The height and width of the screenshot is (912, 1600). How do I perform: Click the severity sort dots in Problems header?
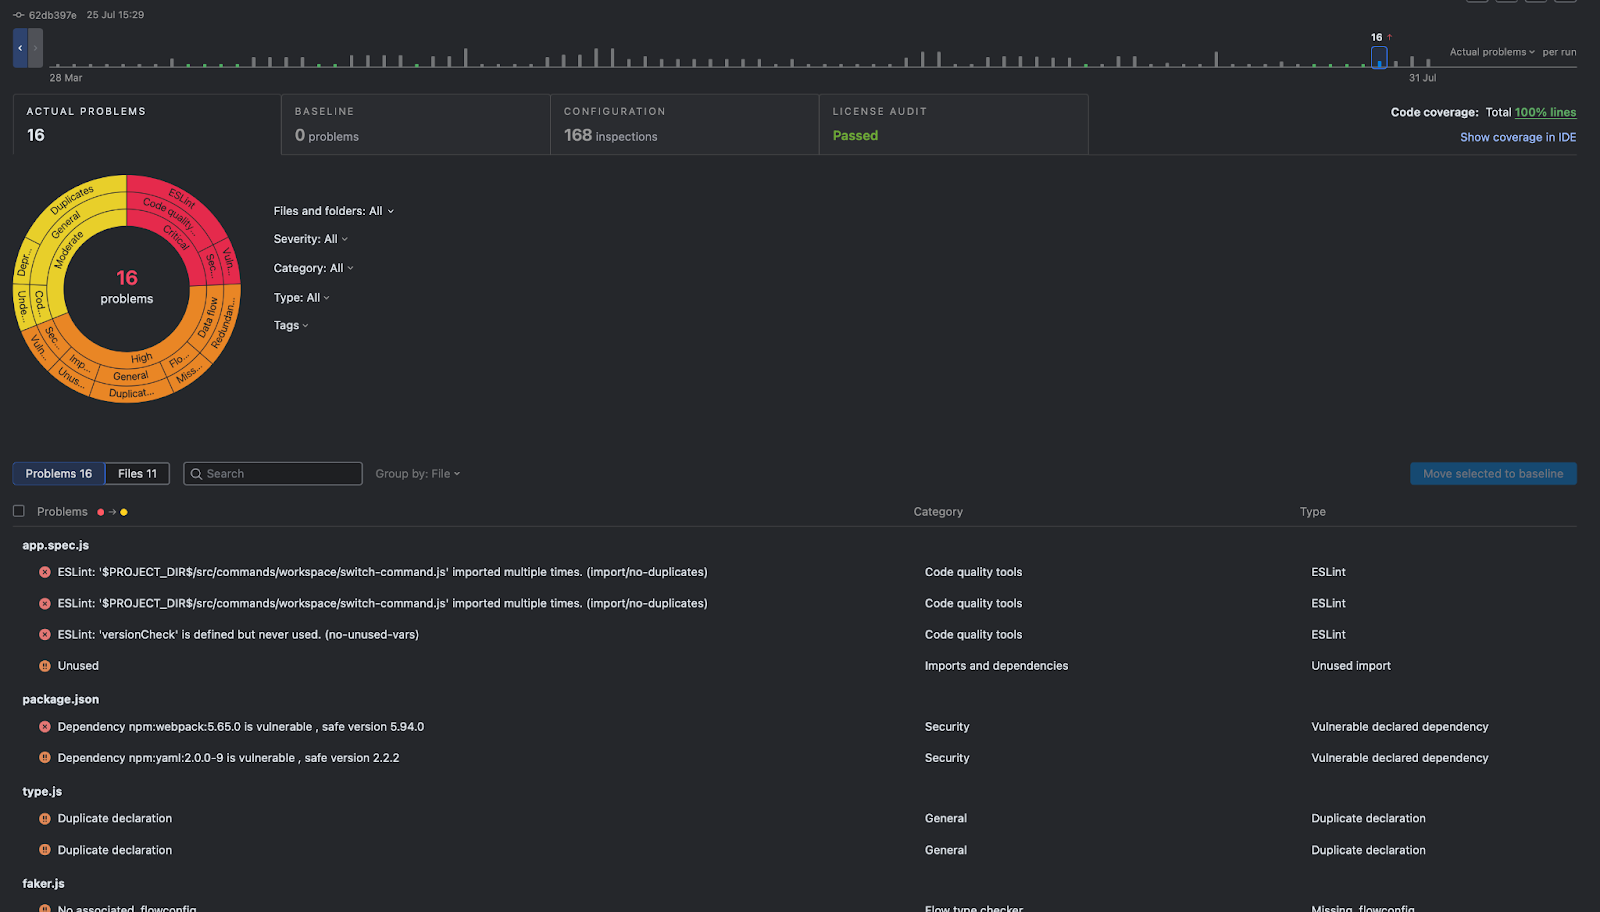point(112,512)
